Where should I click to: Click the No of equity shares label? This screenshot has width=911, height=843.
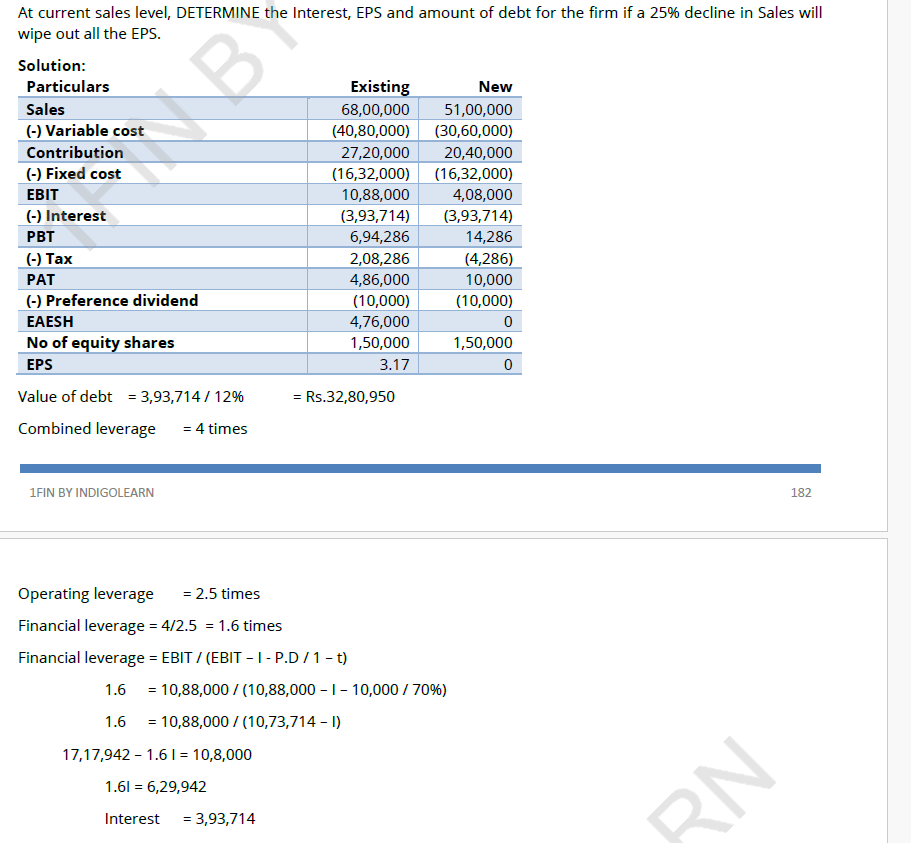coord(100,343)
